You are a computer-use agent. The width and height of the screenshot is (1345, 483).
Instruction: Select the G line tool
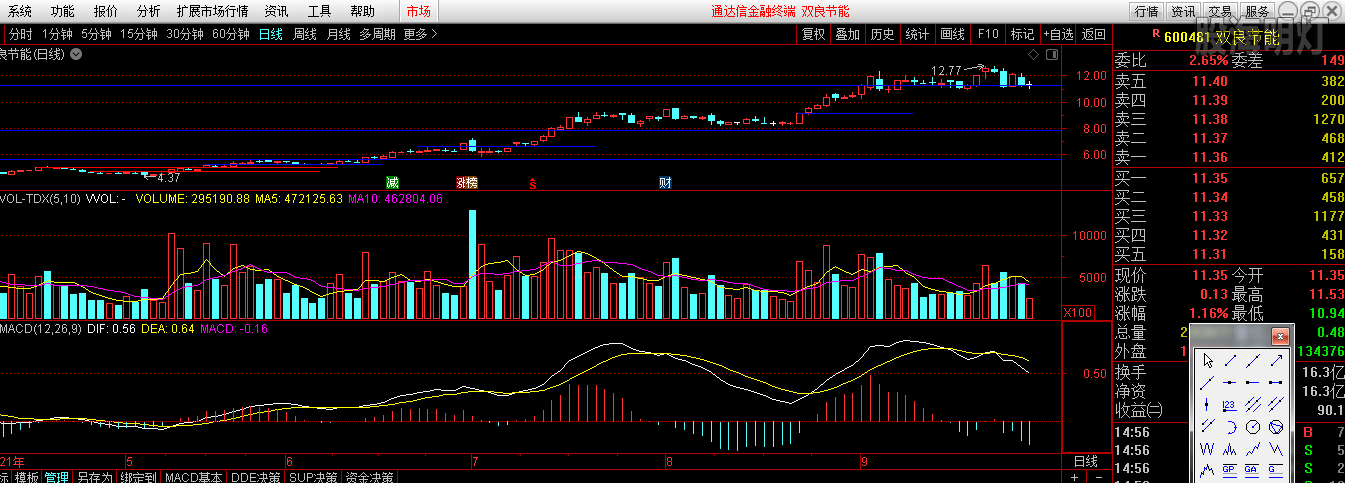[1276, 471]
